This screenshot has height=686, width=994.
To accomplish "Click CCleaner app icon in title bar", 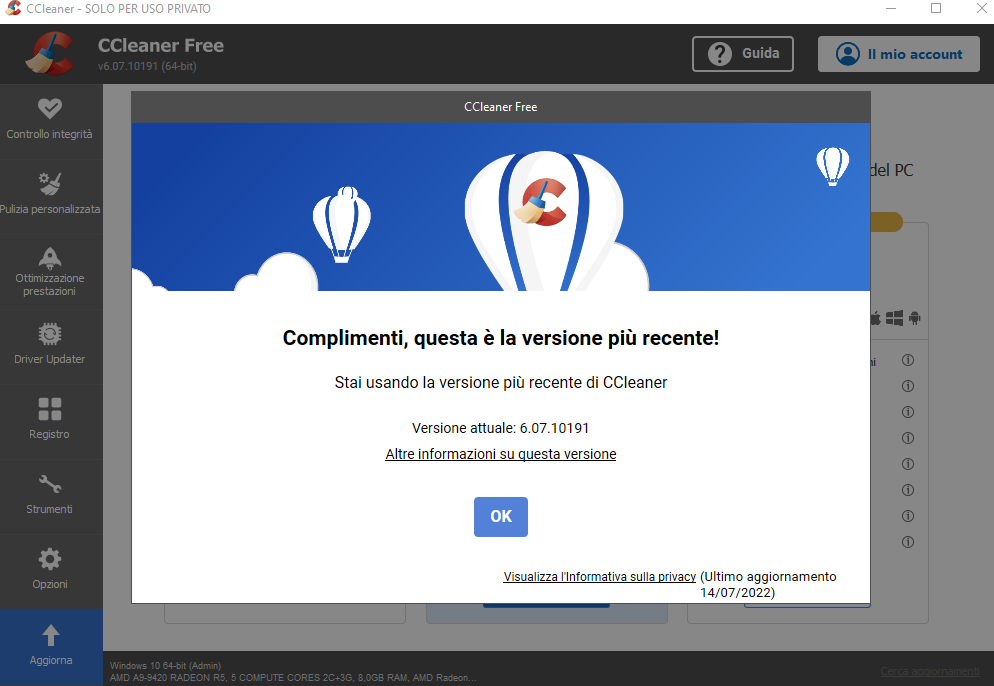I will click(x=13, y=8).
